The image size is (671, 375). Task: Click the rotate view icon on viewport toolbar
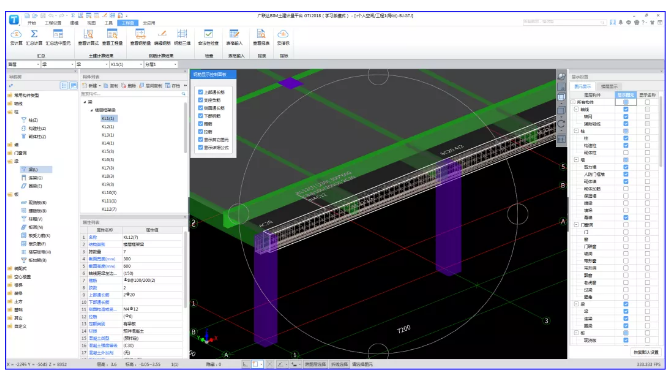tap(561, 125)
